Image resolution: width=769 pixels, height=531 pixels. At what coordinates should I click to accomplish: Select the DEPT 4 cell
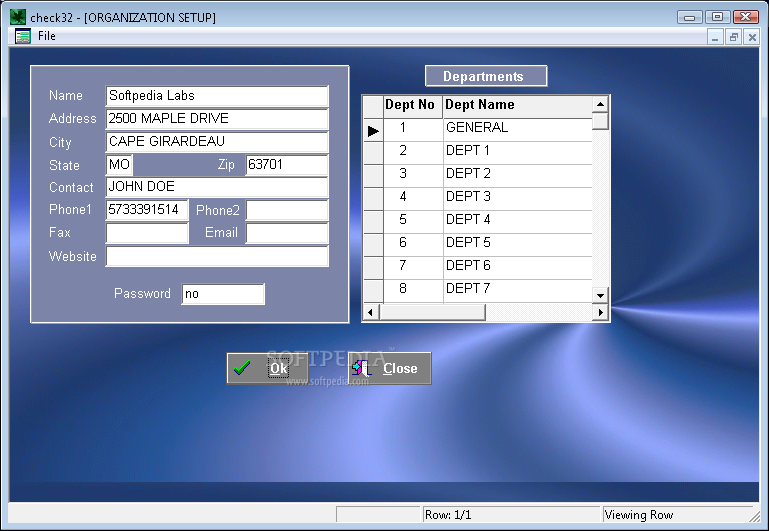[517, 222]
